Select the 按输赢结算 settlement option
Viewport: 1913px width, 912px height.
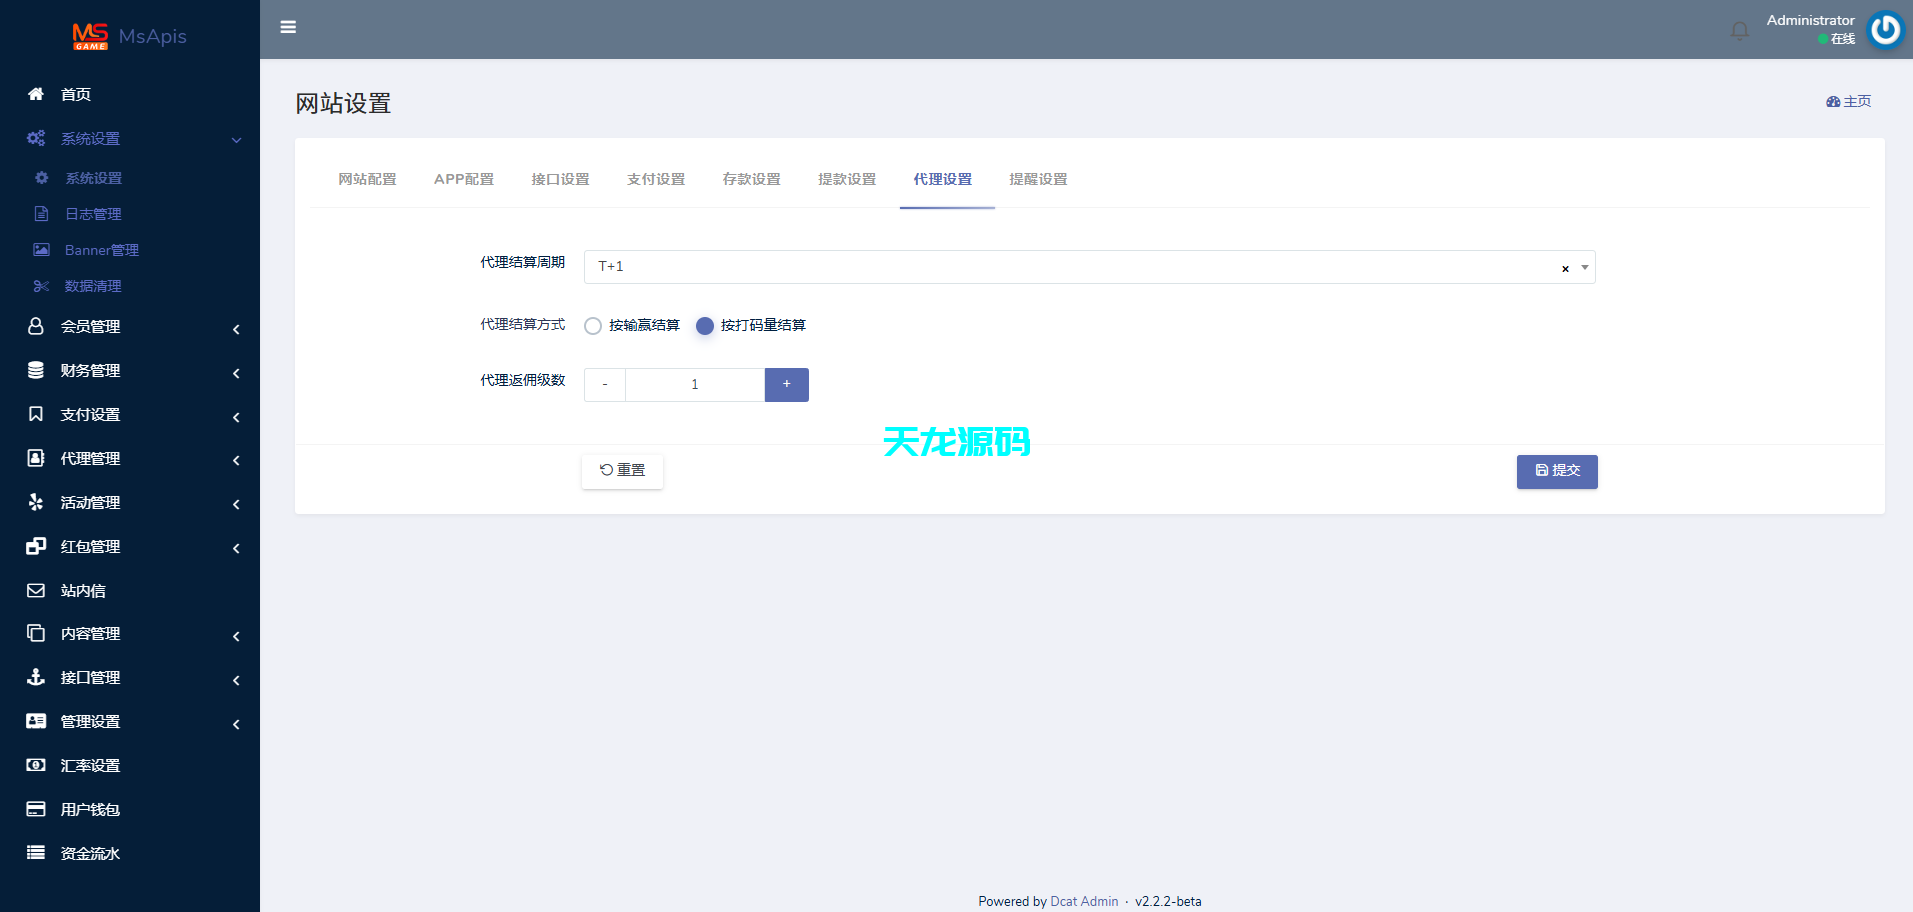click(593, 325)
